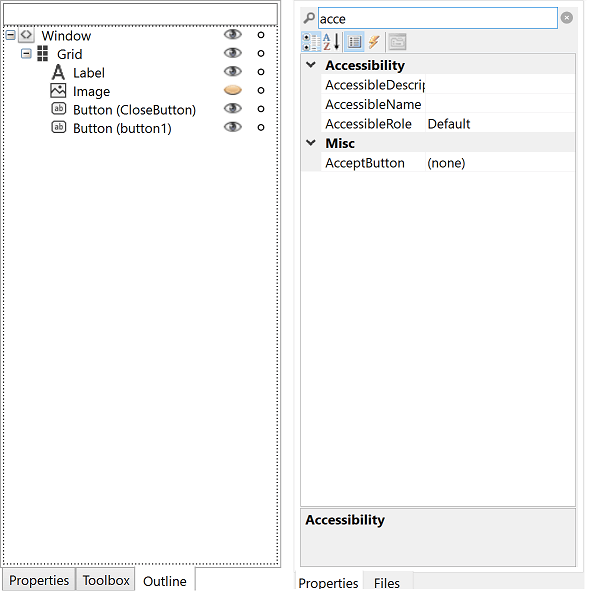
Task: Click the Categorized view icon in property toolbar
Action: [311, 42]
